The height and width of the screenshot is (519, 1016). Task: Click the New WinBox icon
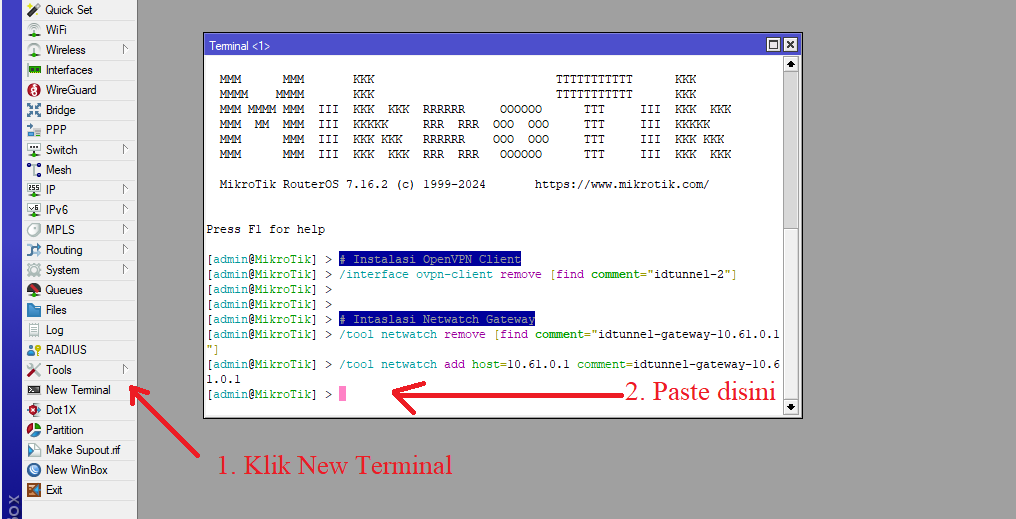pyautogui.click(x=34, y=470)
